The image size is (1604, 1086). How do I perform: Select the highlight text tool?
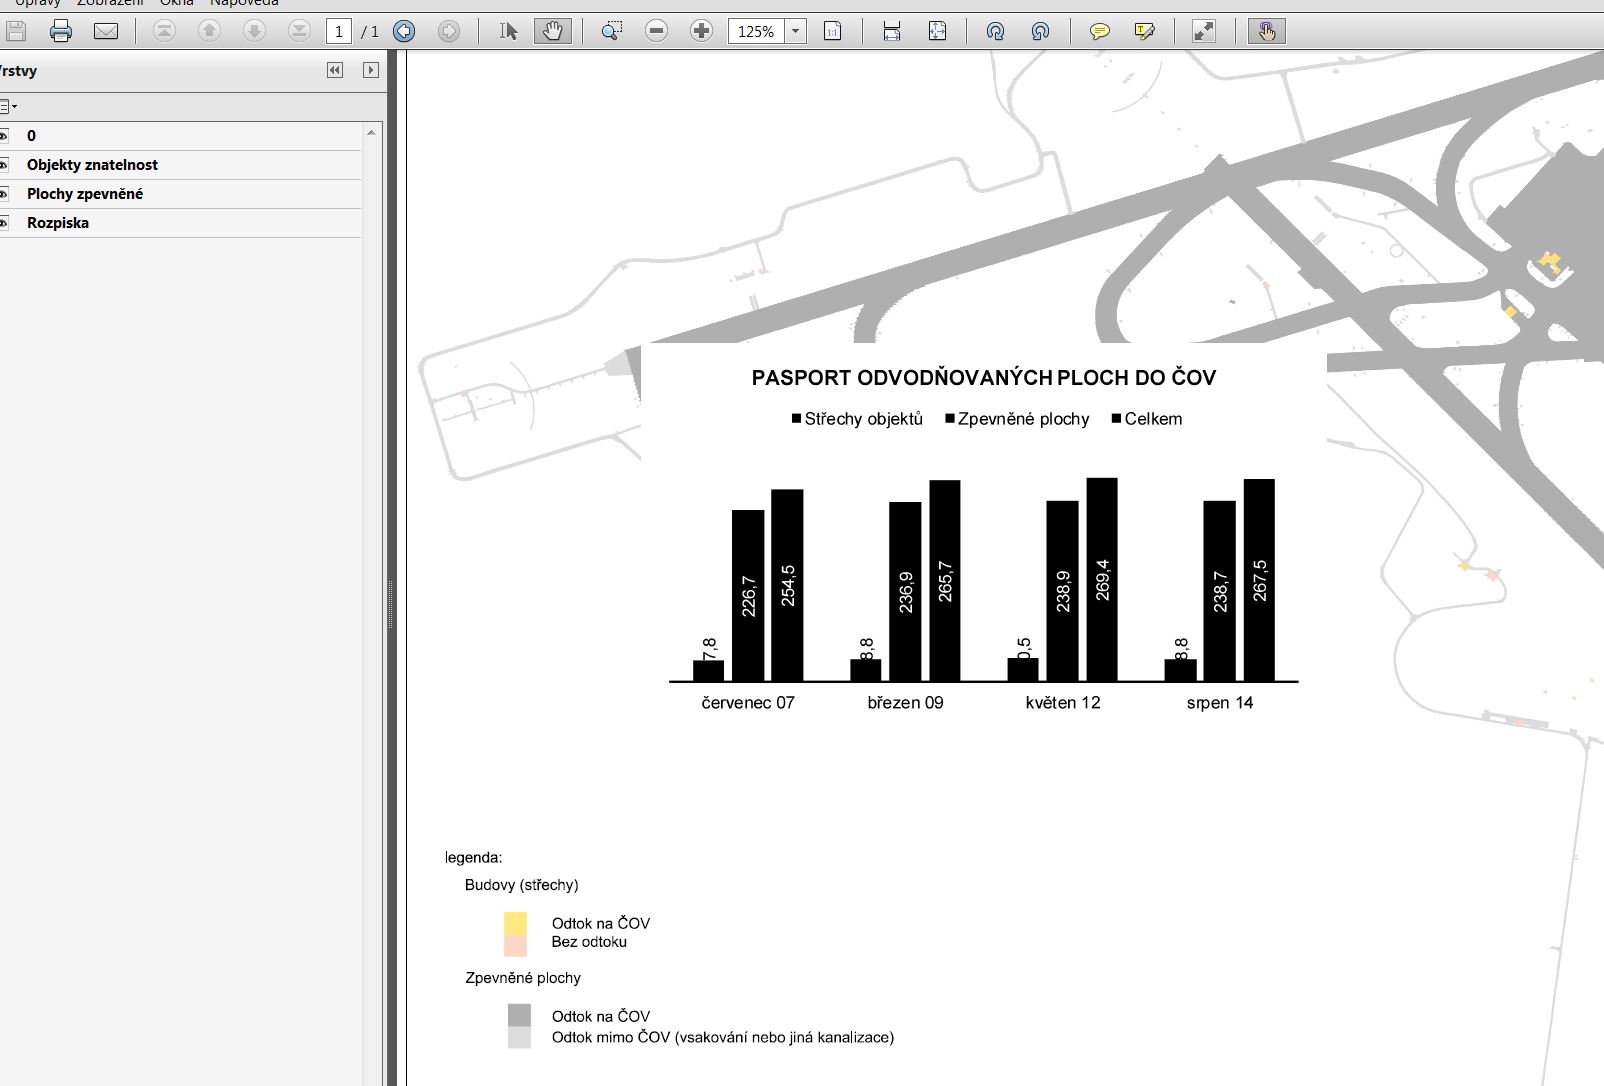[1145, 31]
